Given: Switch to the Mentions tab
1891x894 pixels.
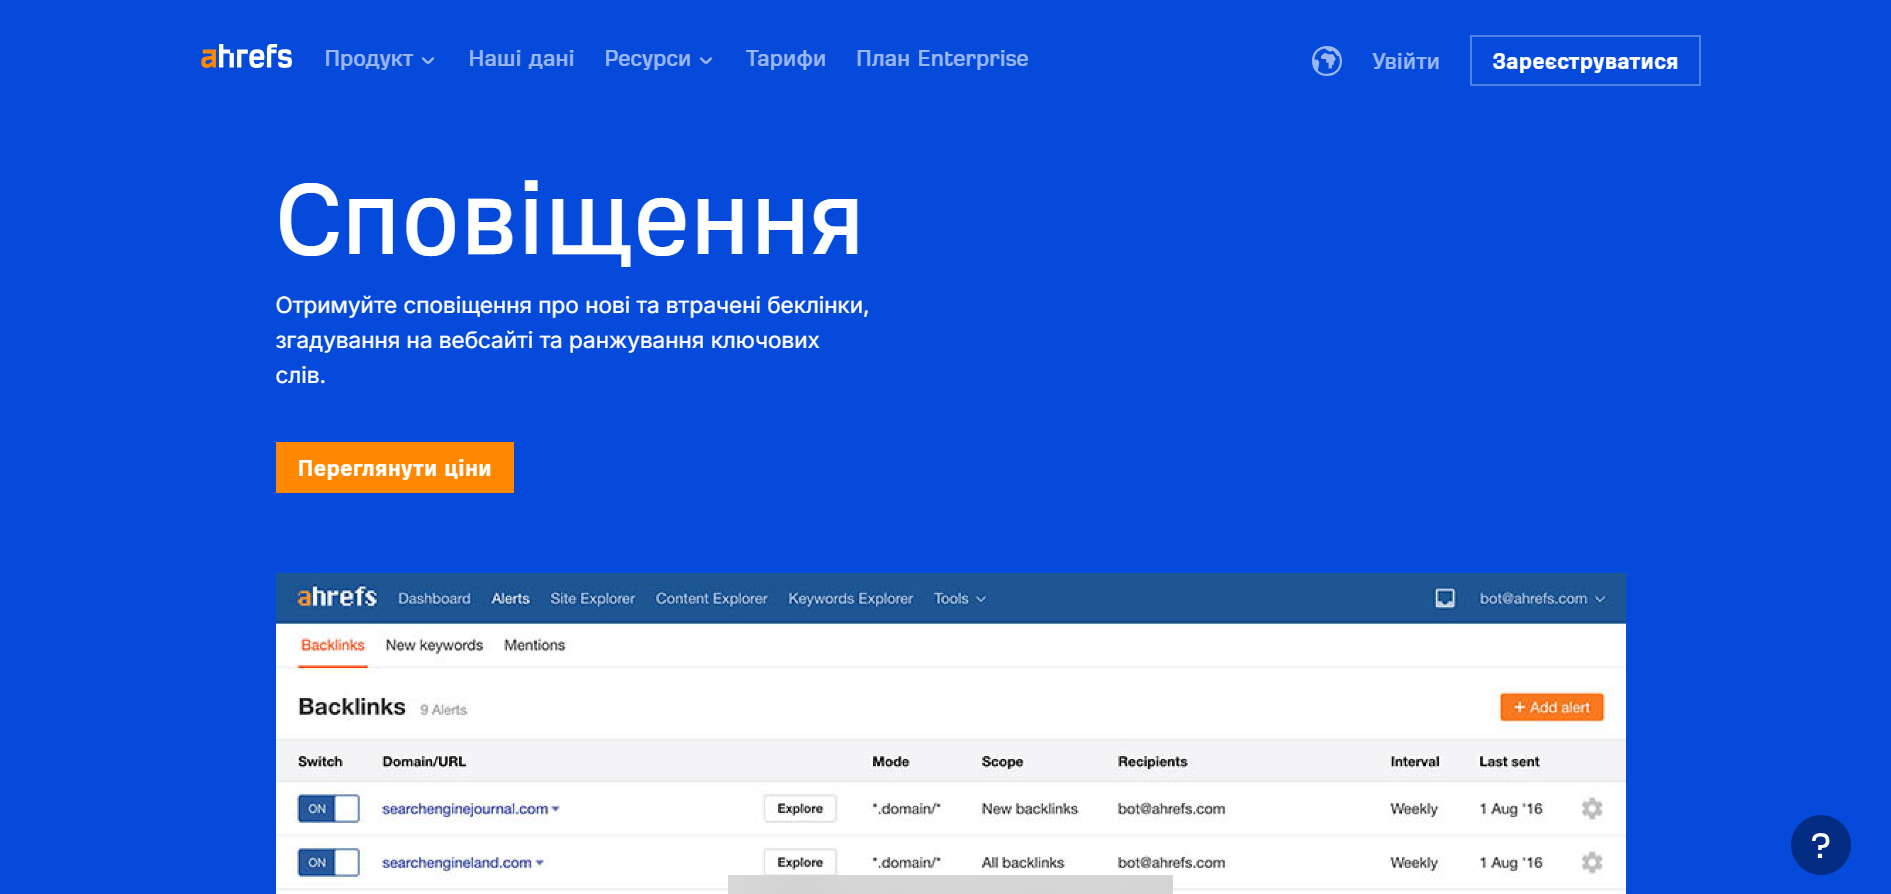Looking at the screenshot, I should point(534,645).
